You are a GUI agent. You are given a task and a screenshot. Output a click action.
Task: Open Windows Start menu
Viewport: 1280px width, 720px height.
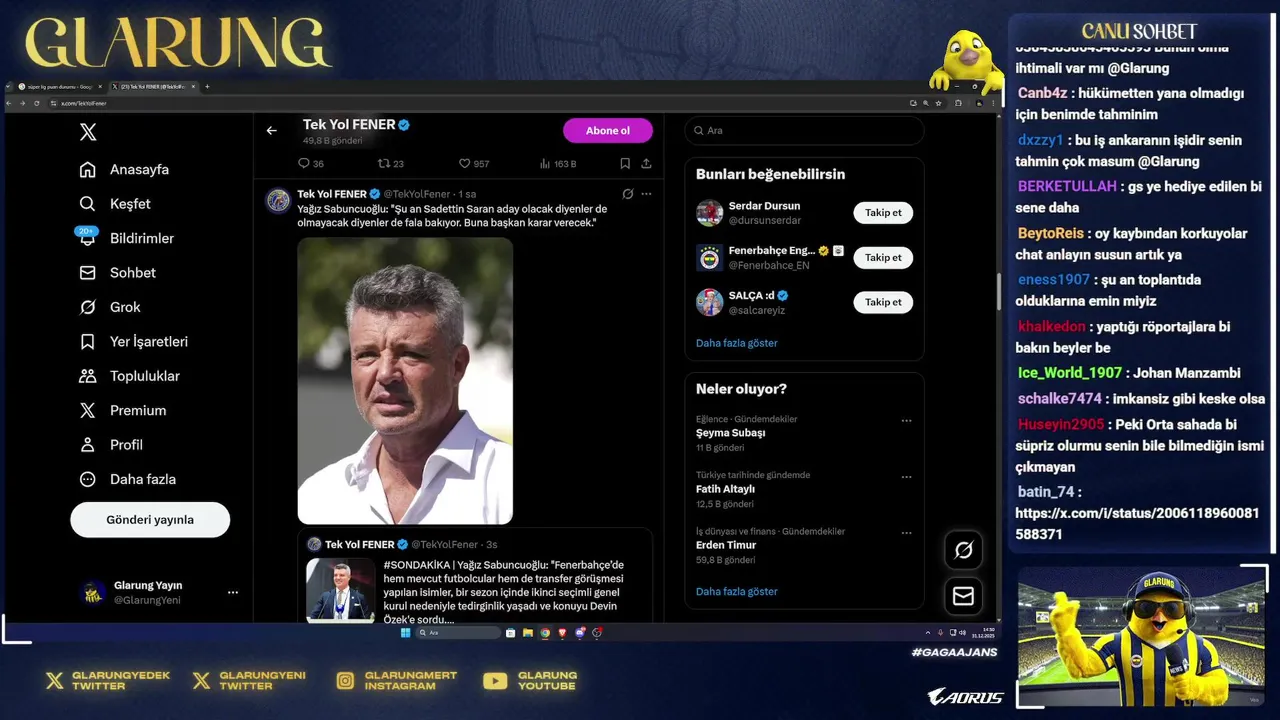point(405,633)
